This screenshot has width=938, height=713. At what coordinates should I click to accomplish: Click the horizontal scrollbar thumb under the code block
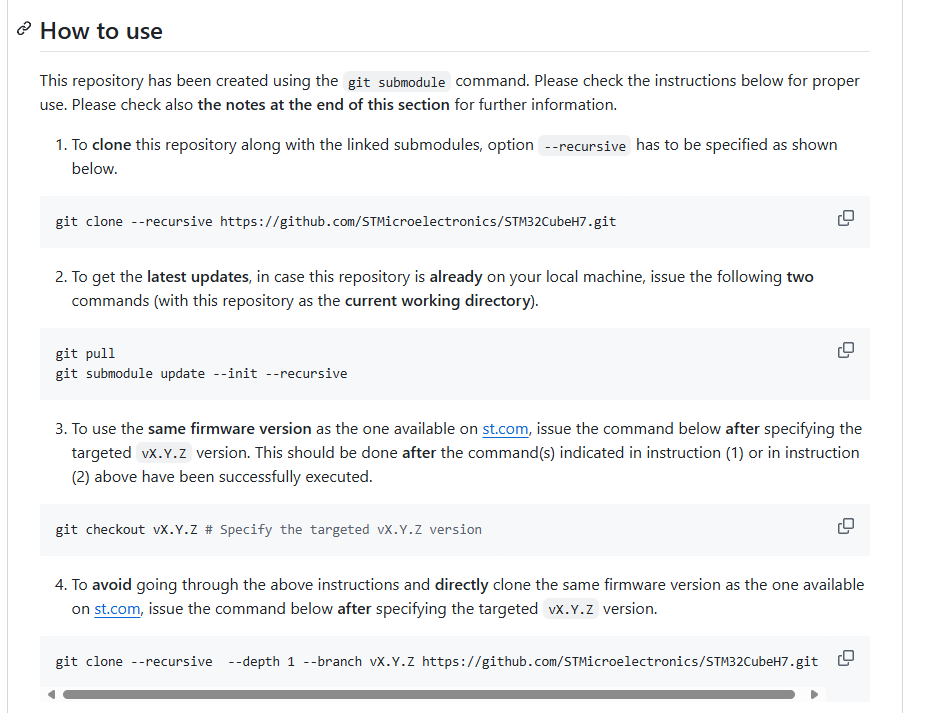tap(429, 694)
